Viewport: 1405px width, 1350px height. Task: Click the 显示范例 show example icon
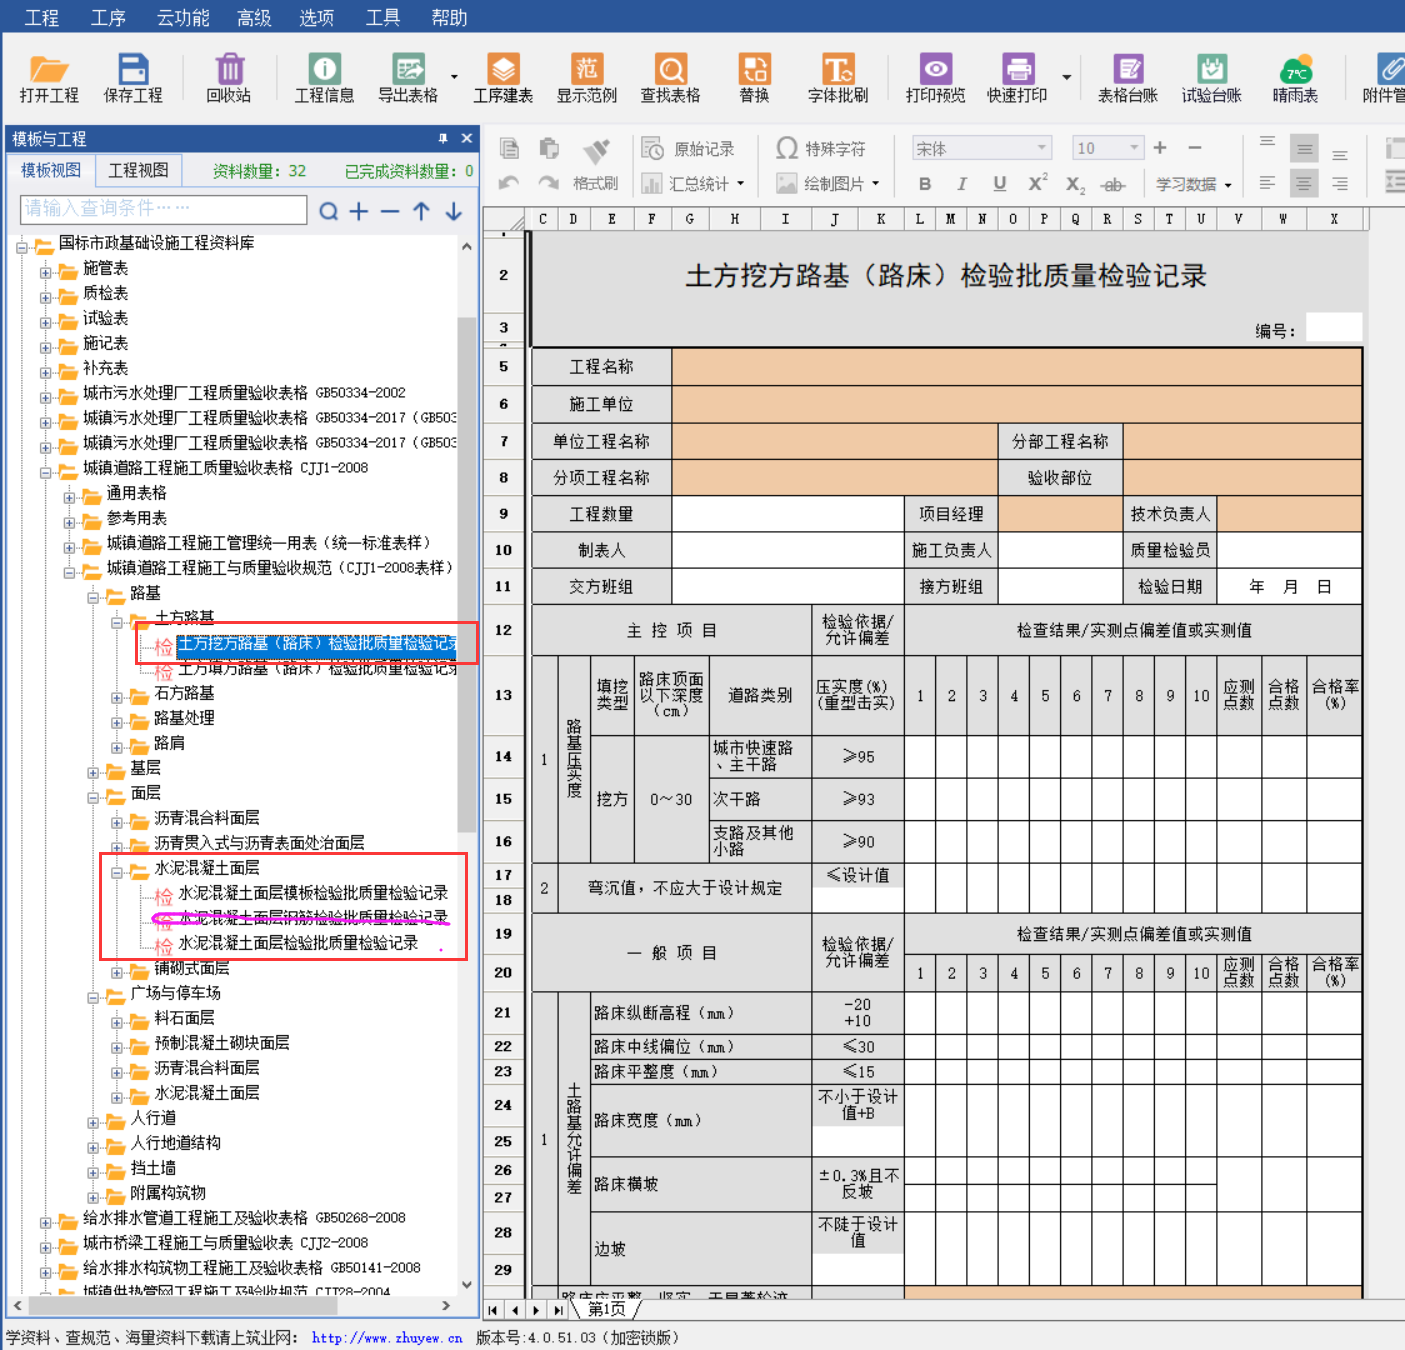[x=587, y=78]
